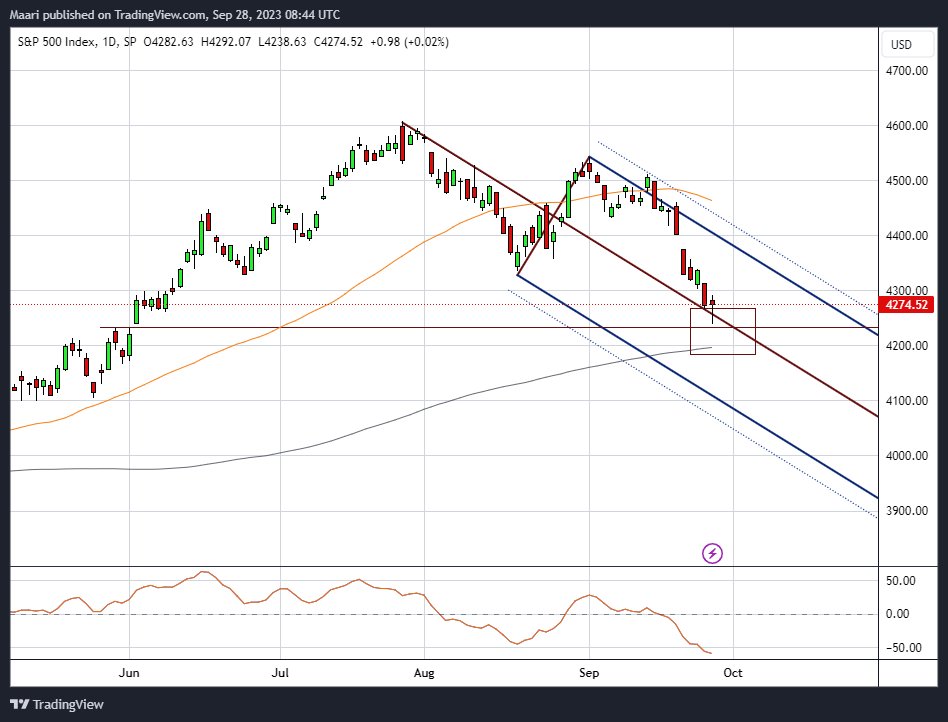This screenshot has width=948, height=722.
Task: Click the +0.98 (+0.02%) change value
Action: tap(409, 42)
